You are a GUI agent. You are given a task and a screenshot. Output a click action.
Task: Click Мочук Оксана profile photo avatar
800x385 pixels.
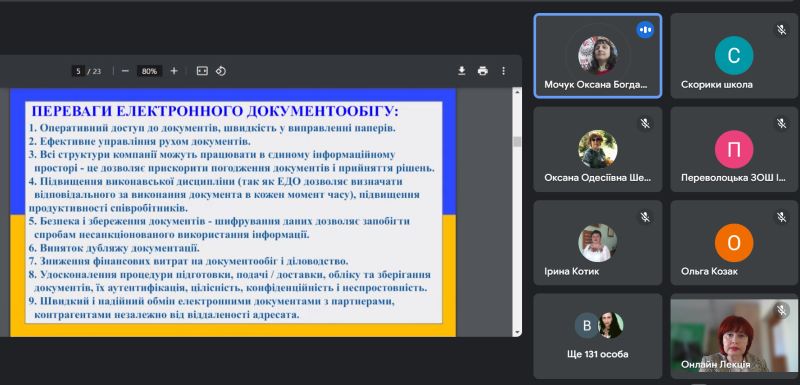(597, 55)
